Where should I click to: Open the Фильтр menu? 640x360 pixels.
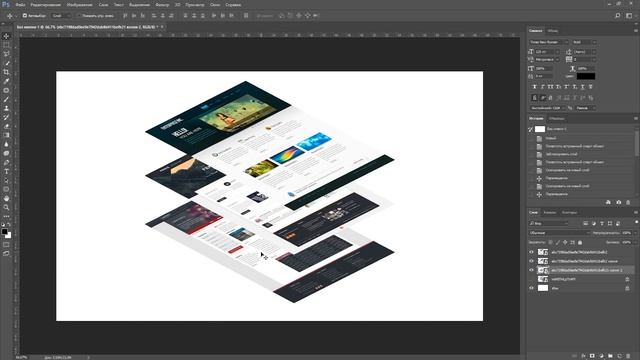click(x=162, y=5)
